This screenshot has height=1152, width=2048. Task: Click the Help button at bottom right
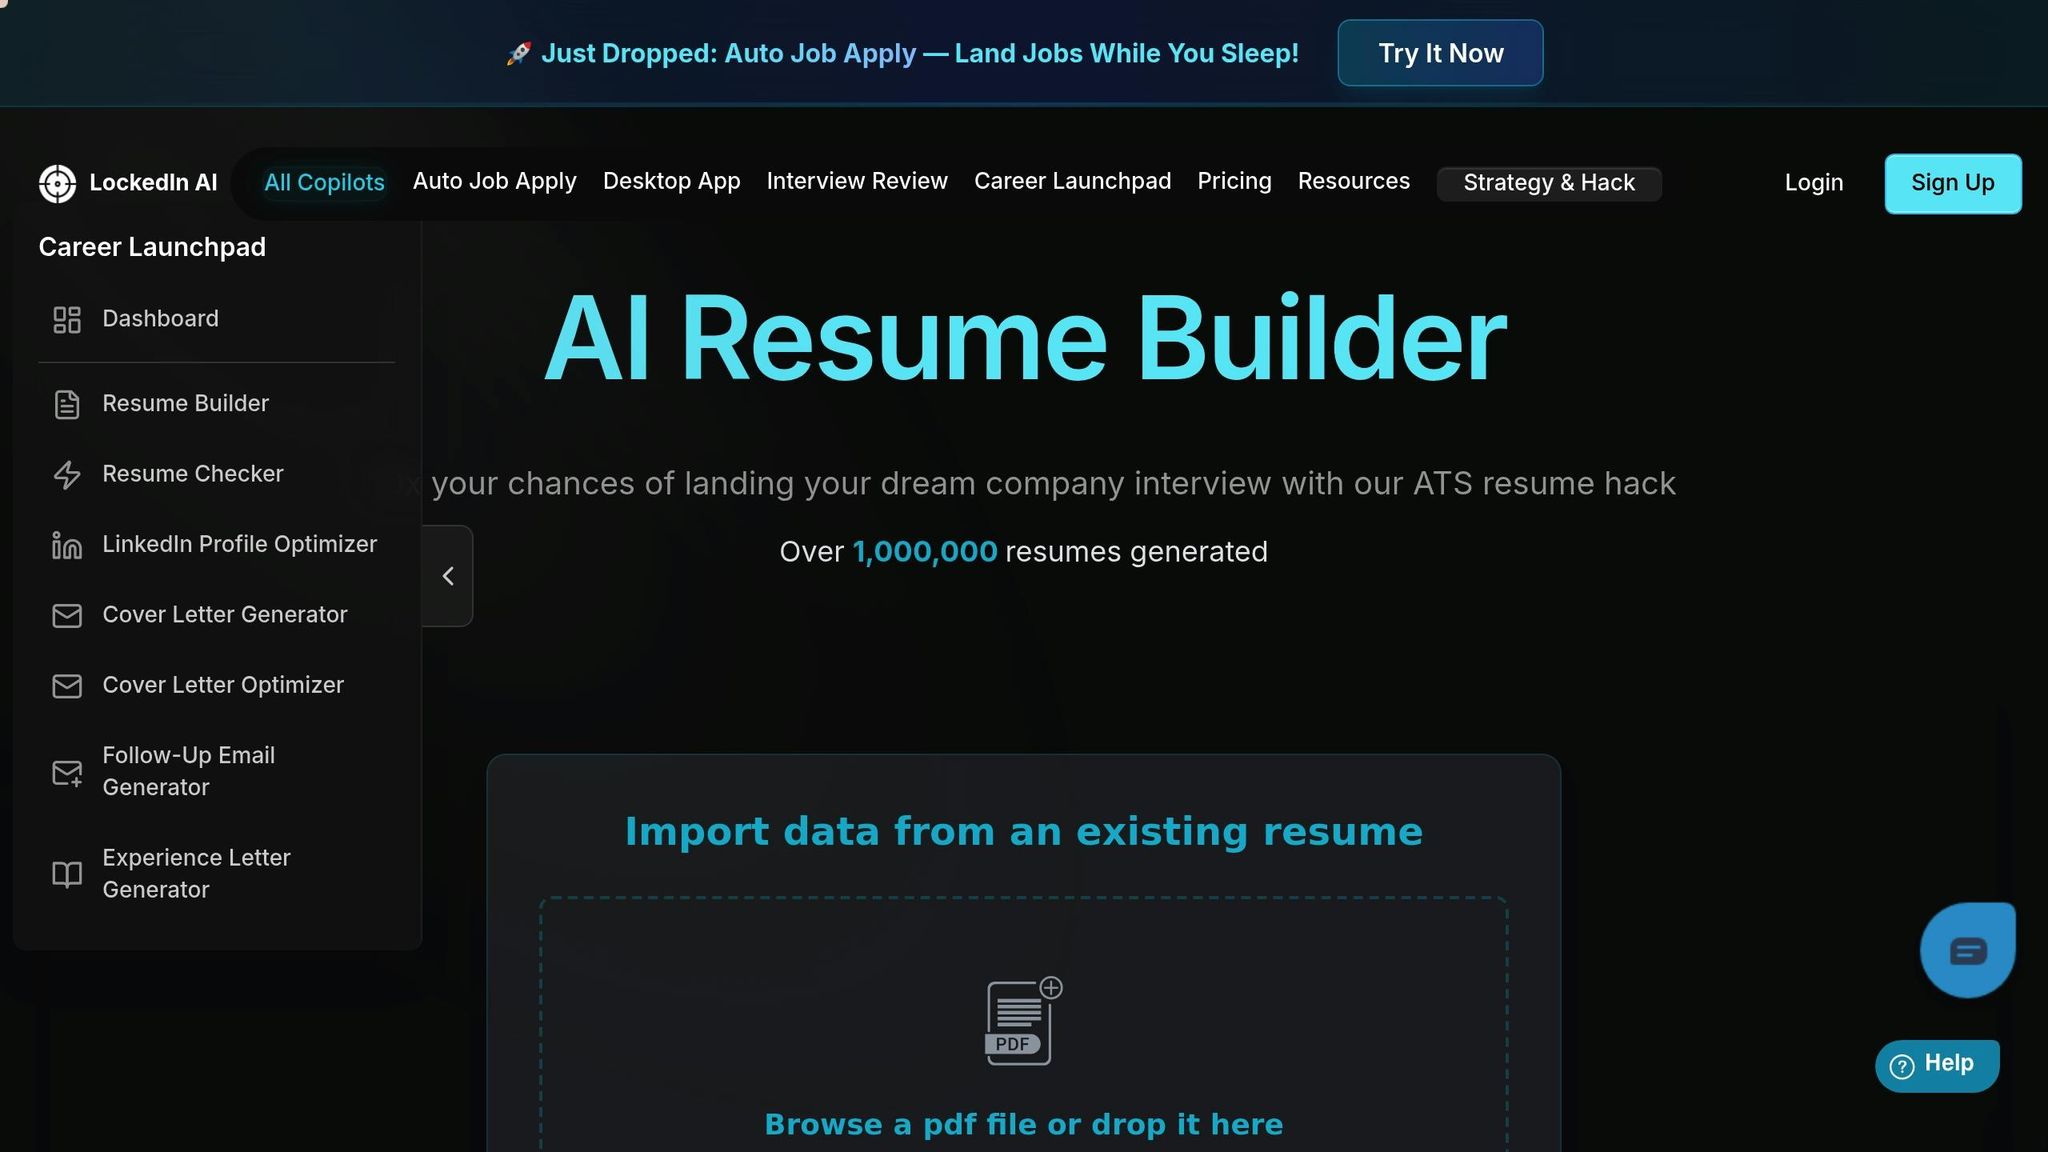(1936, 1065)
